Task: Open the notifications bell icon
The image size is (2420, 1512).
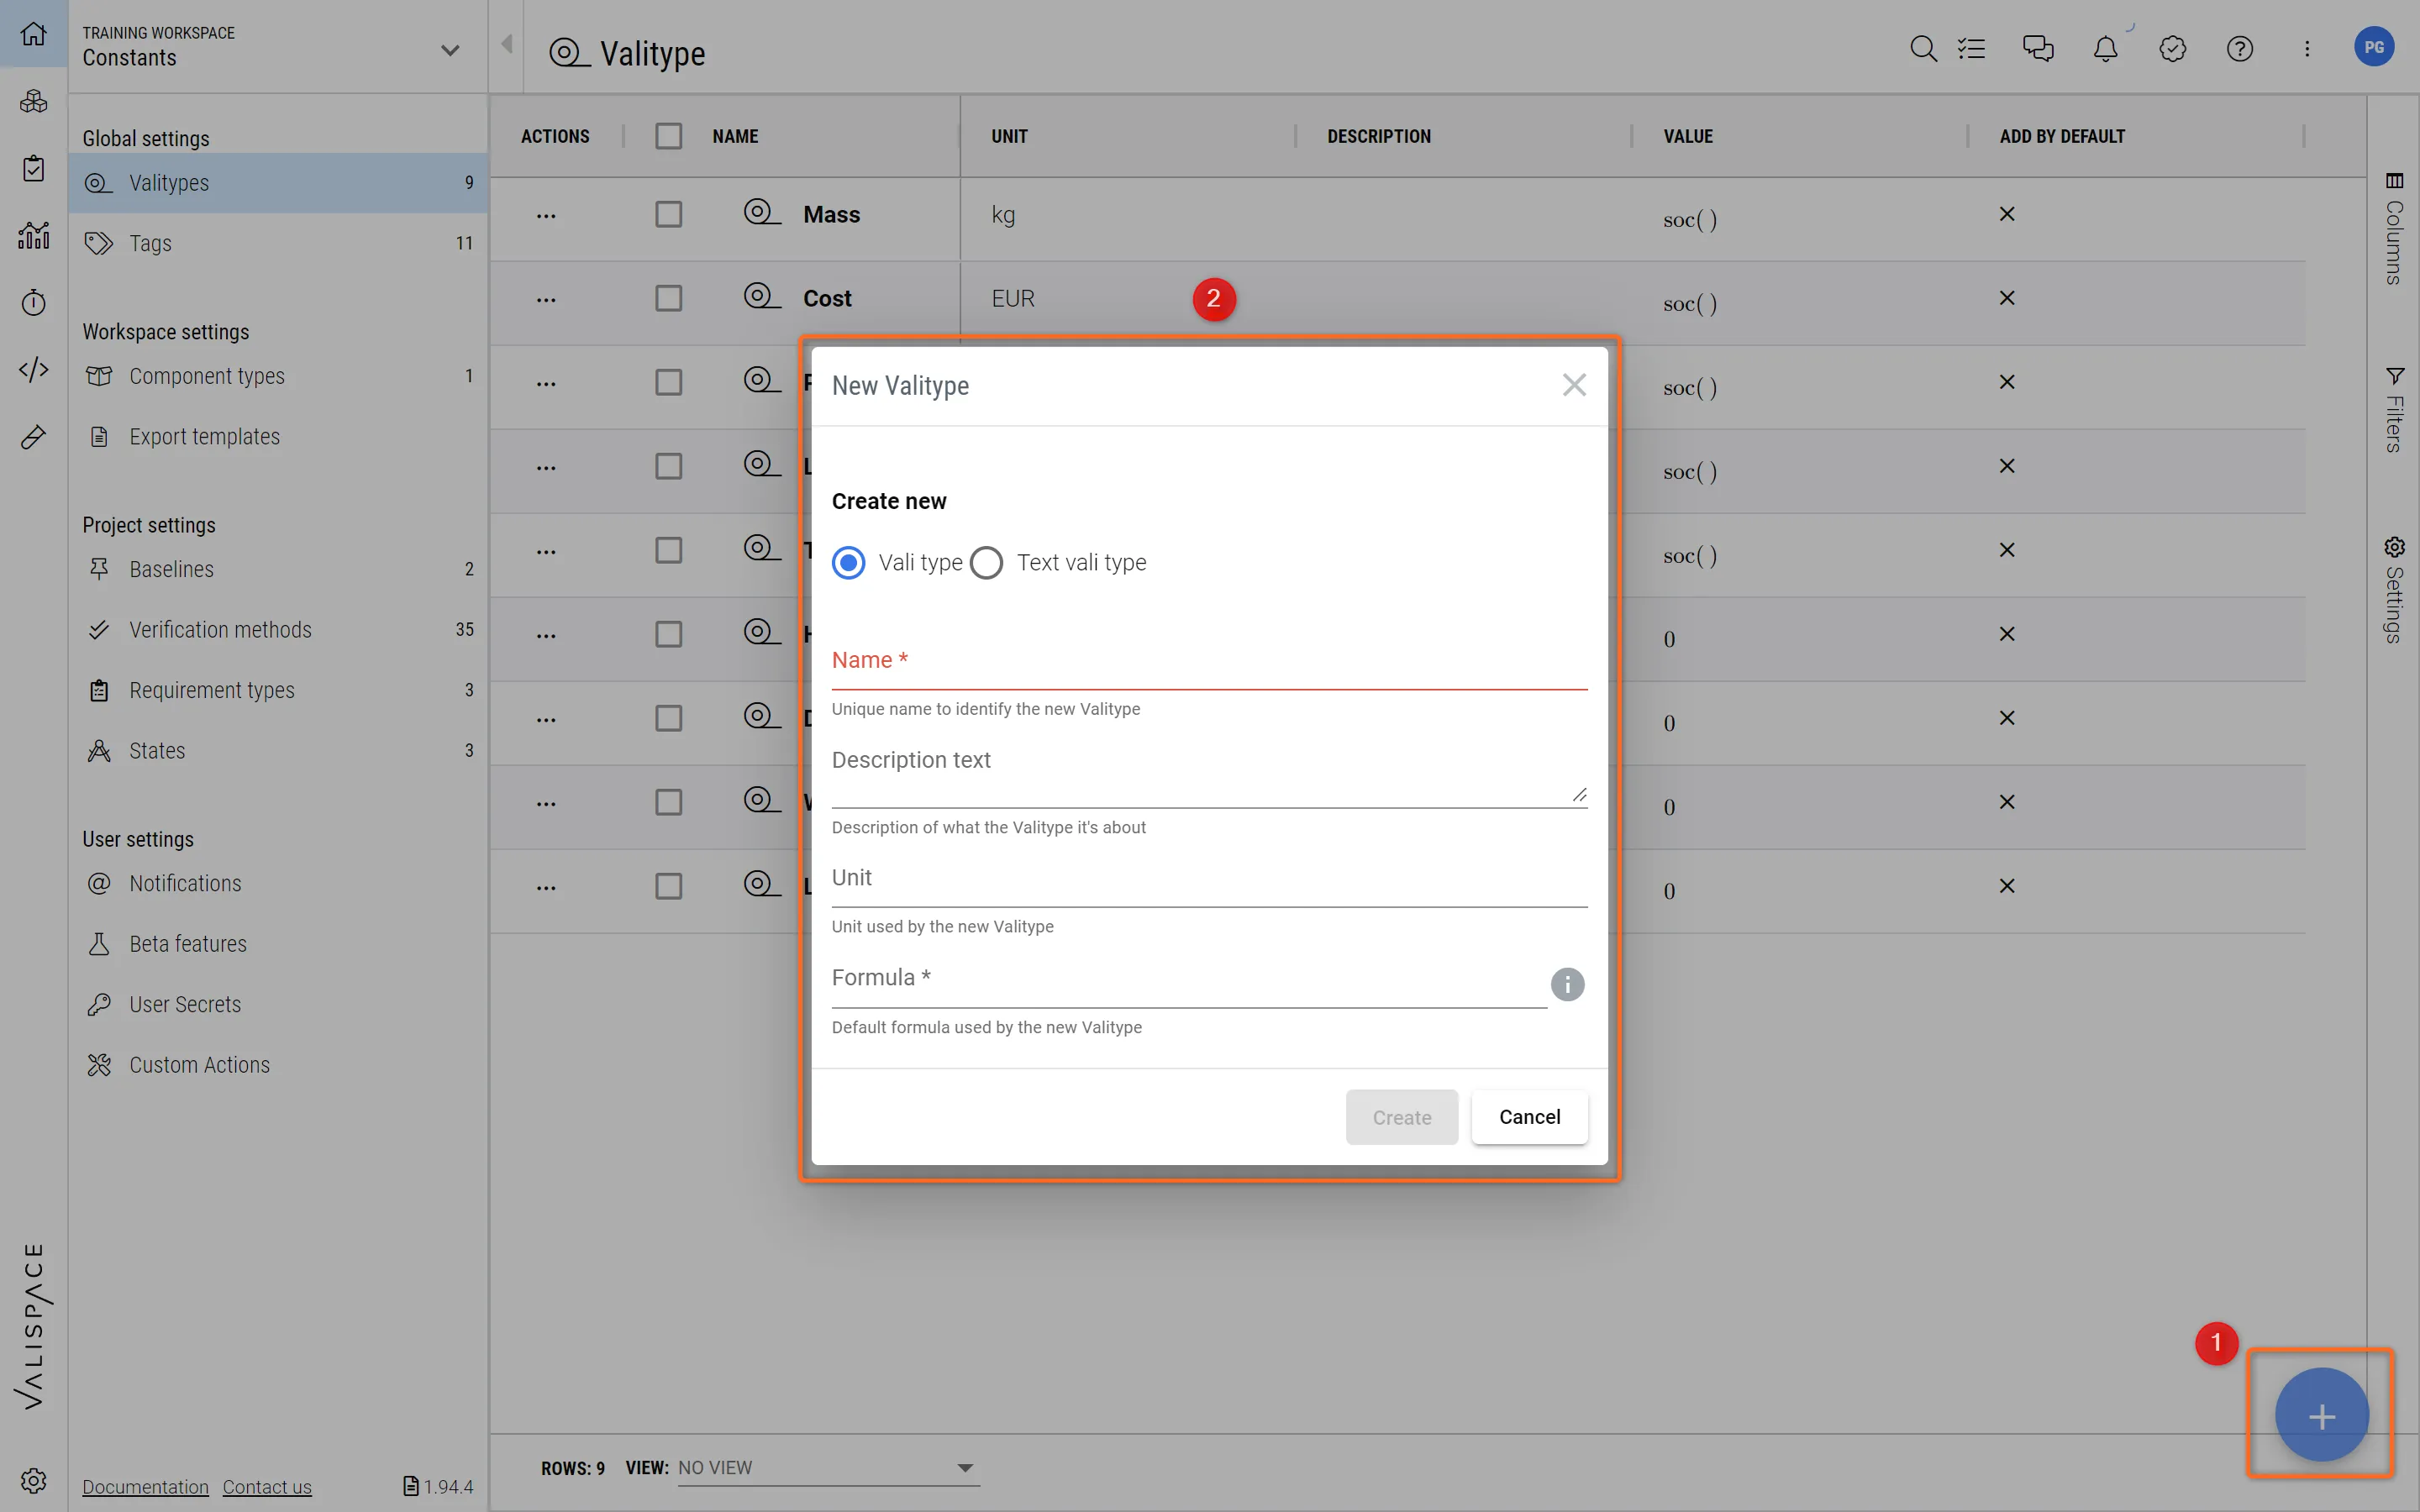Action: tap(2105, 48)
